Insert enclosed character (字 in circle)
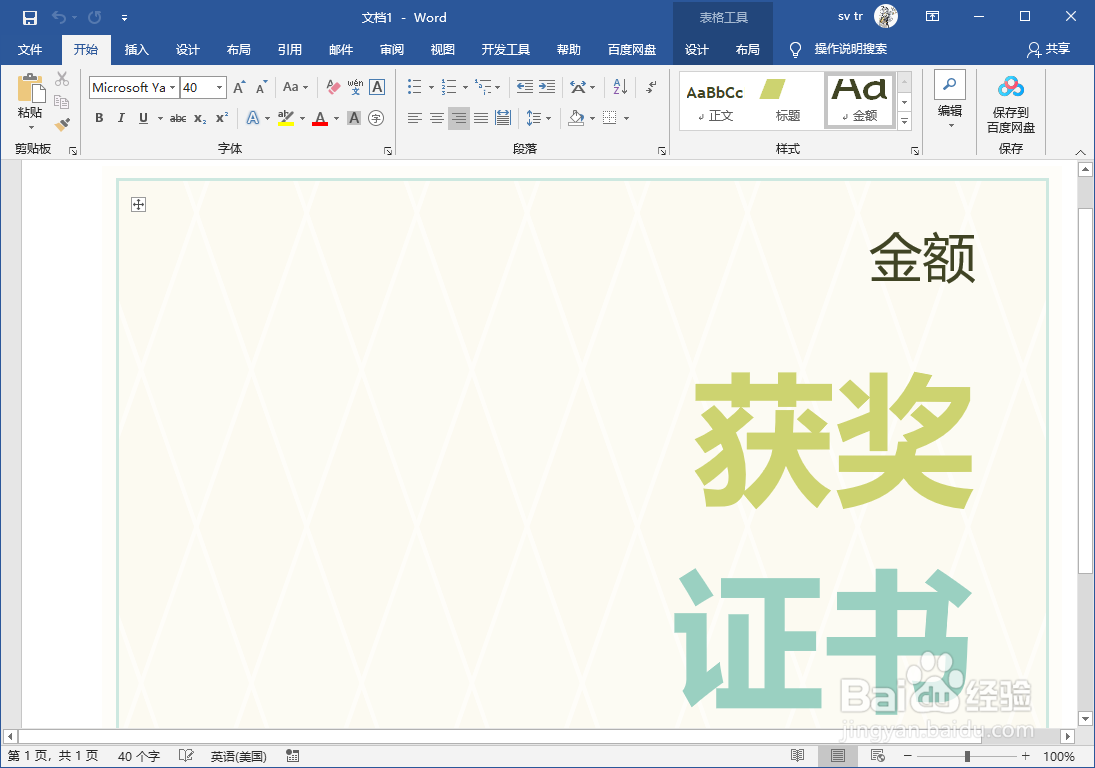 tap(376, 118)
